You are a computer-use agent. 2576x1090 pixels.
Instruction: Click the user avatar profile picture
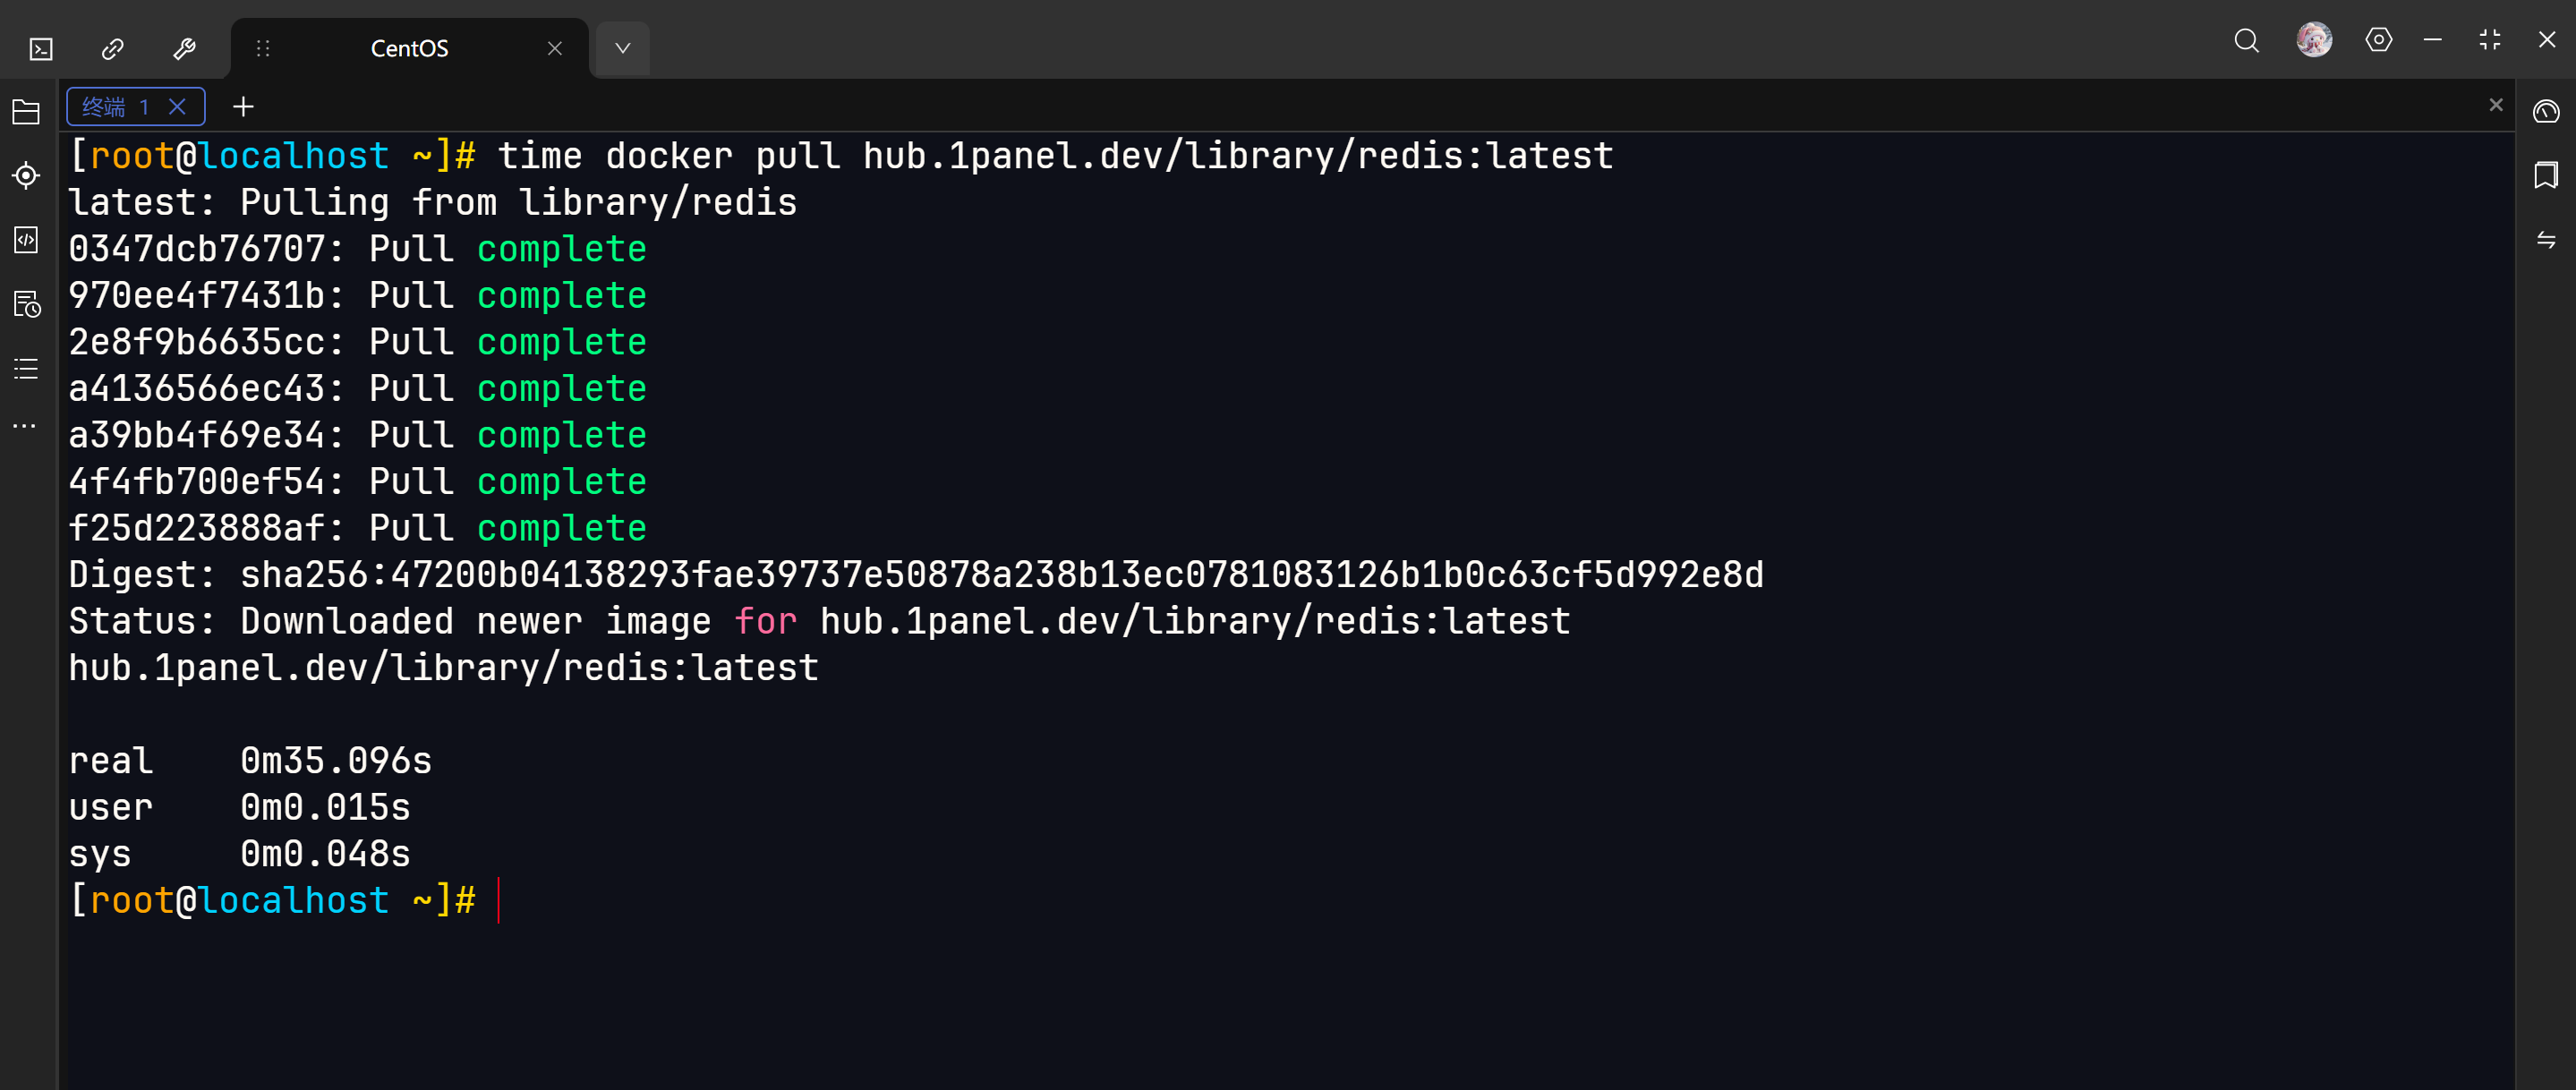pyautogui.click(x=2315, y=40)
